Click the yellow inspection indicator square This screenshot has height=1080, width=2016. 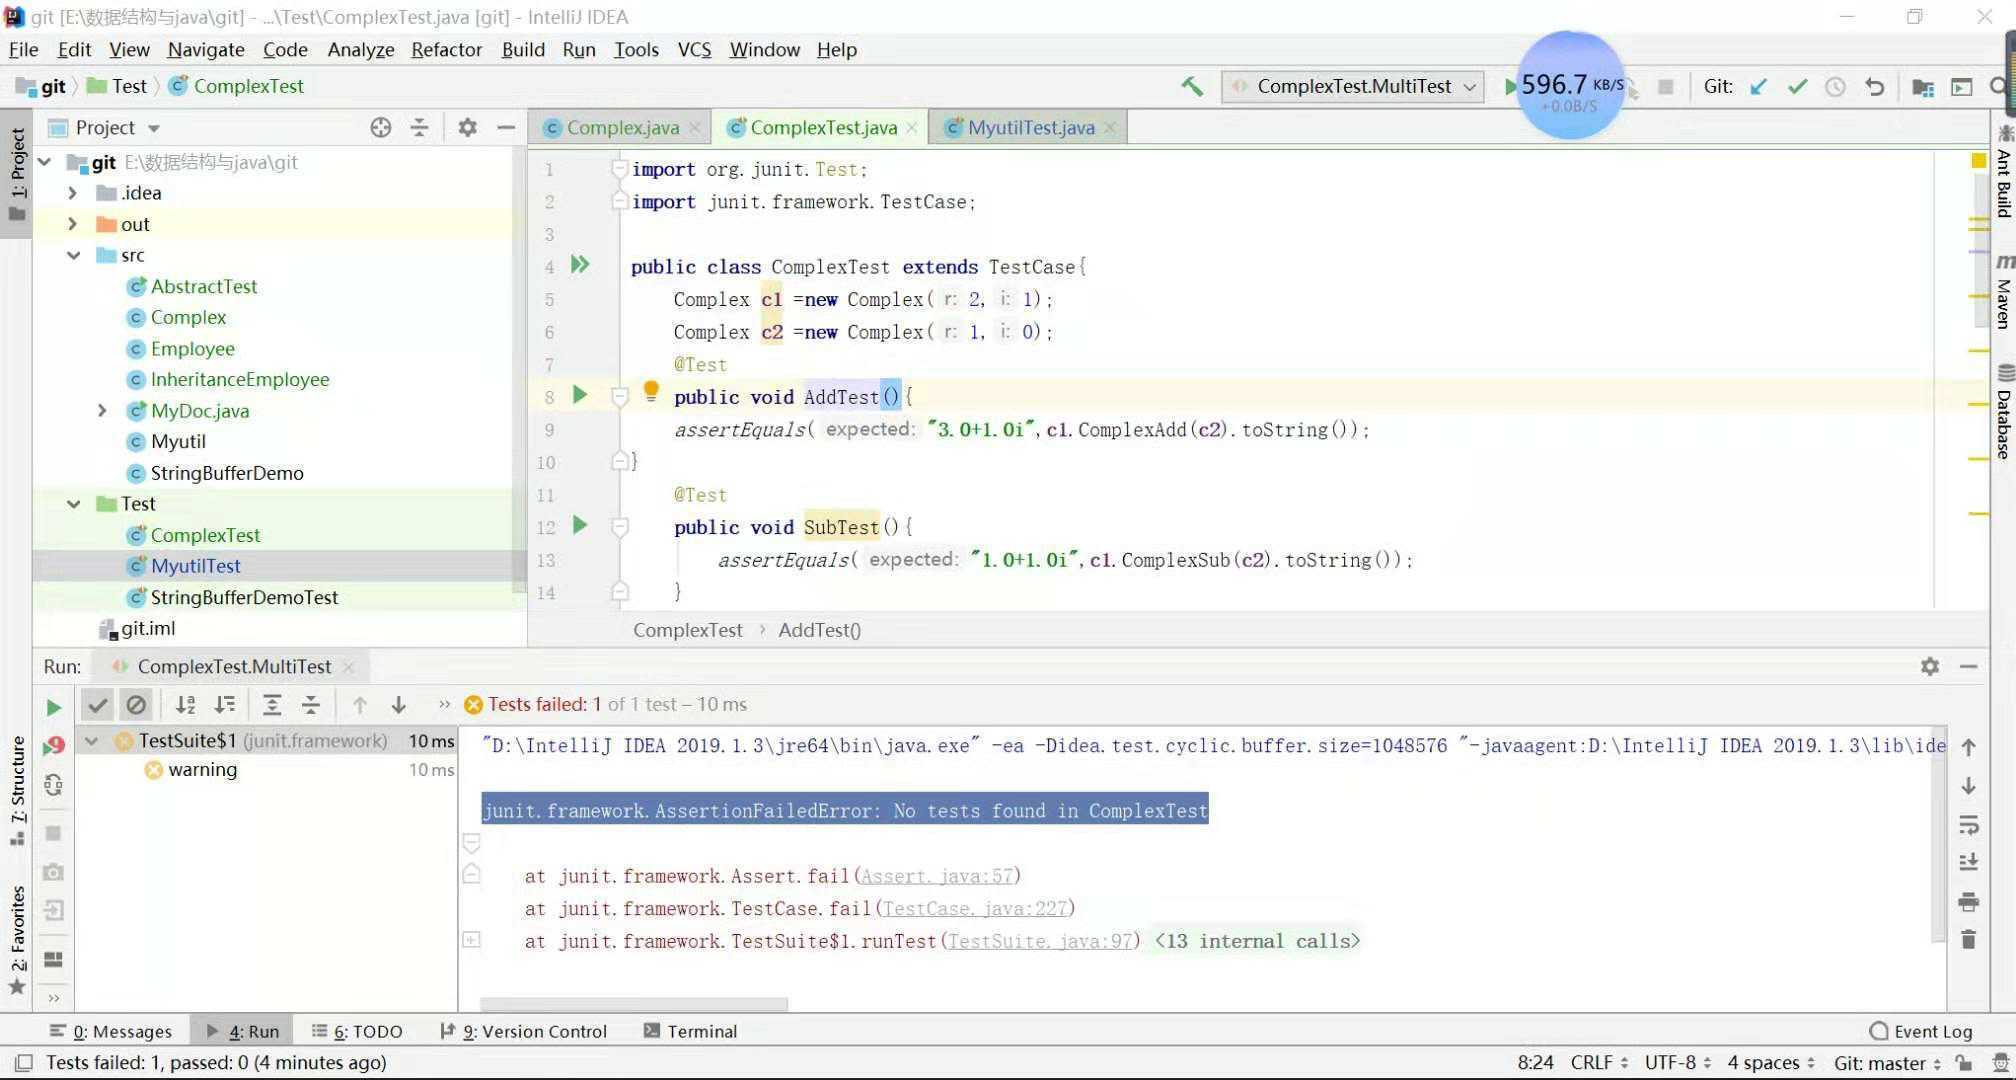[1978, 160]
